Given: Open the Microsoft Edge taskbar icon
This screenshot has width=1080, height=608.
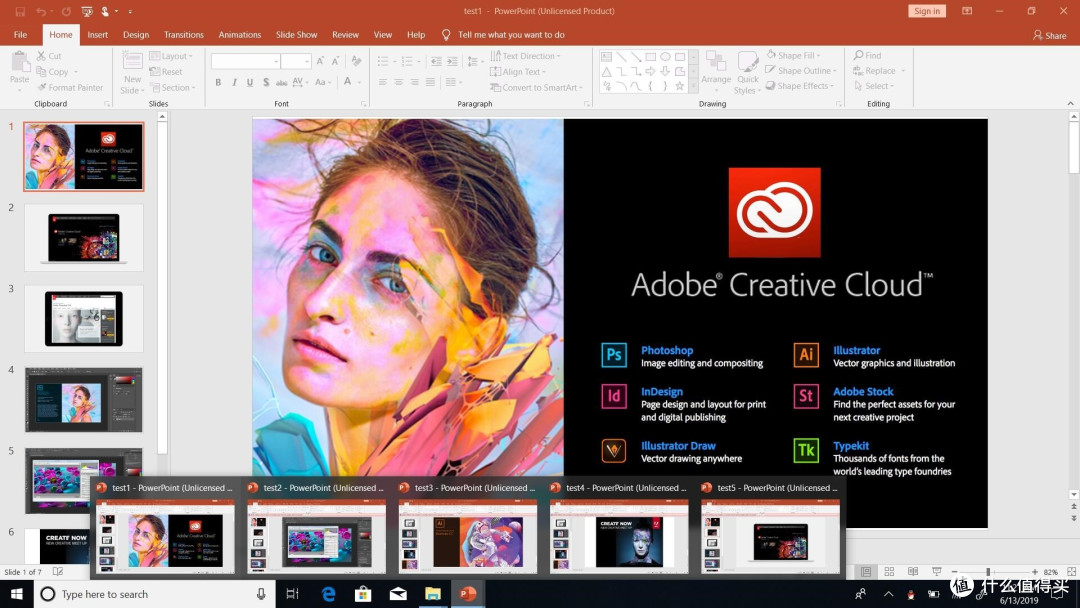Looking at the screenshot, I should 329,594.
